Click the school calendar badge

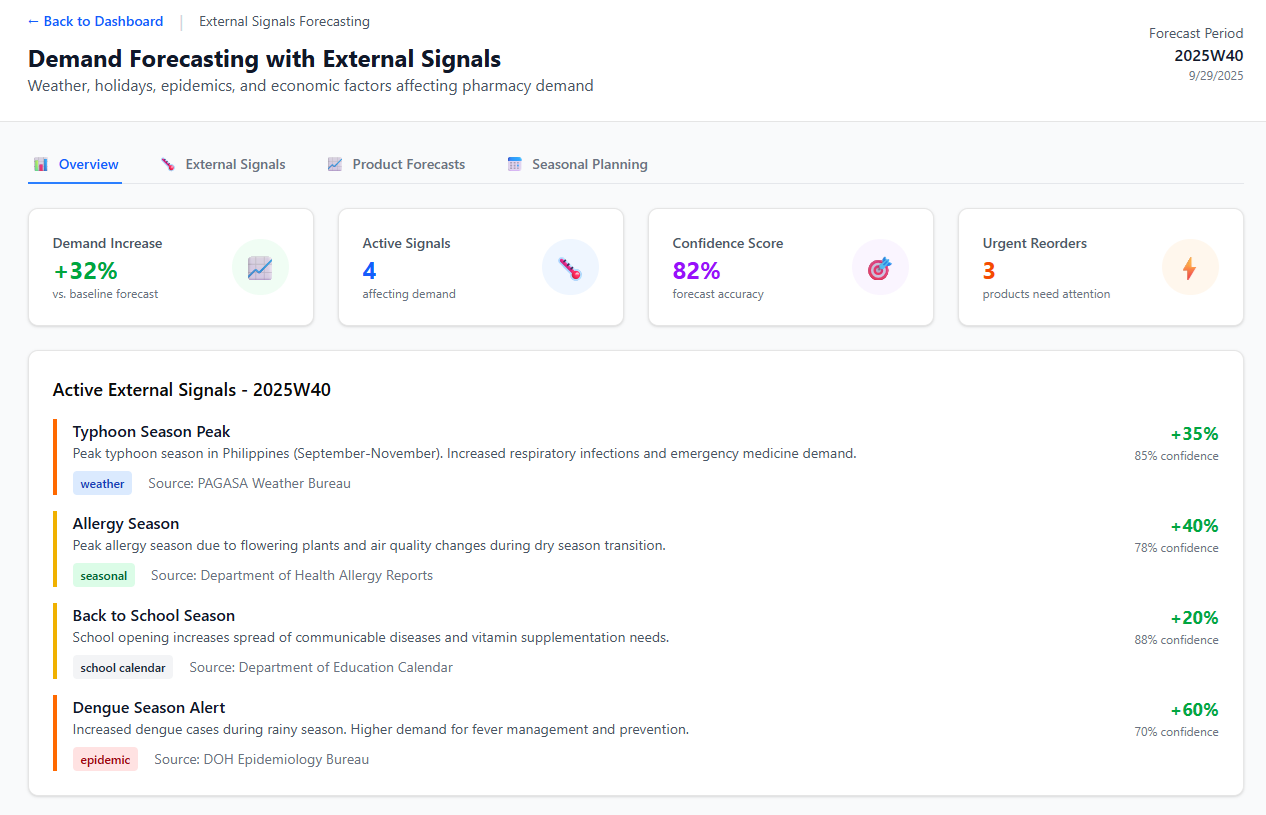(x=122, y=667)
